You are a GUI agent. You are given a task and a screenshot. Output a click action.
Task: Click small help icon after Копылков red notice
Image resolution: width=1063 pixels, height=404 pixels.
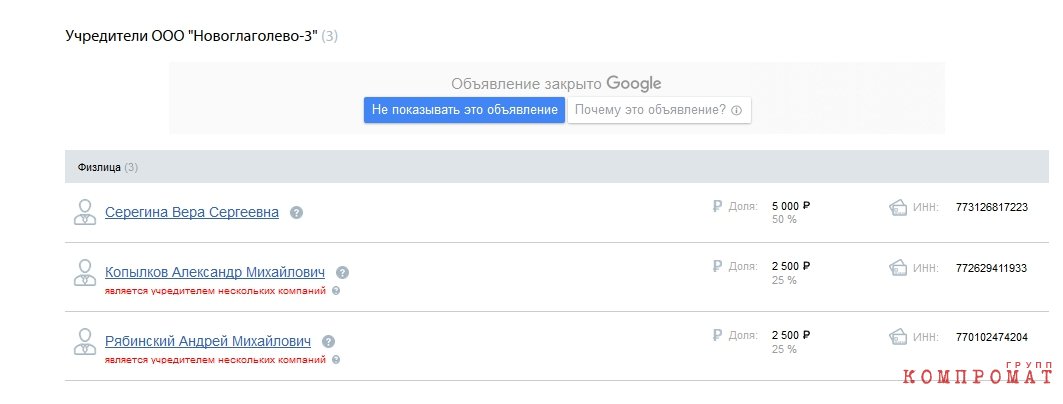point(336,291)
